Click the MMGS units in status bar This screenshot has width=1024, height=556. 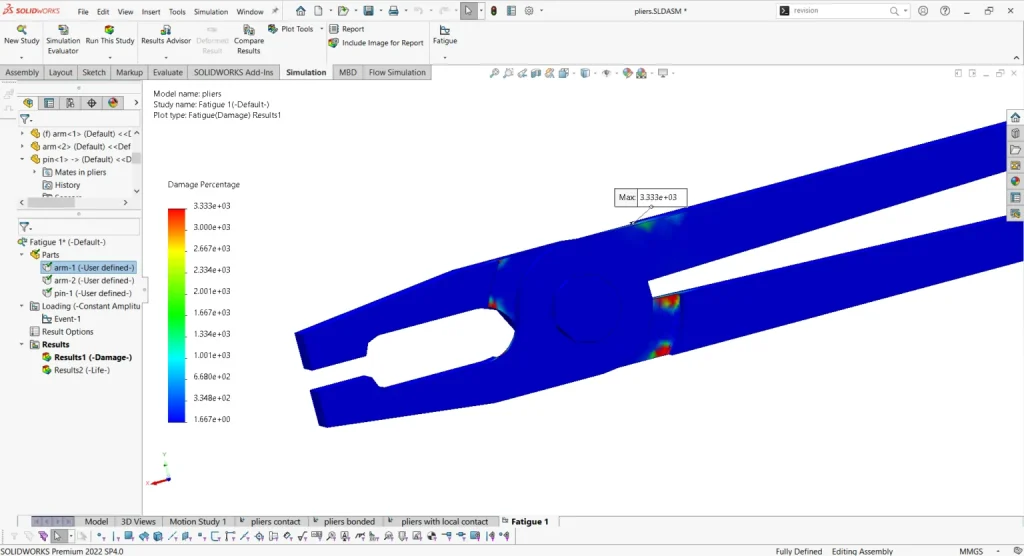click(x=970, y=551)
